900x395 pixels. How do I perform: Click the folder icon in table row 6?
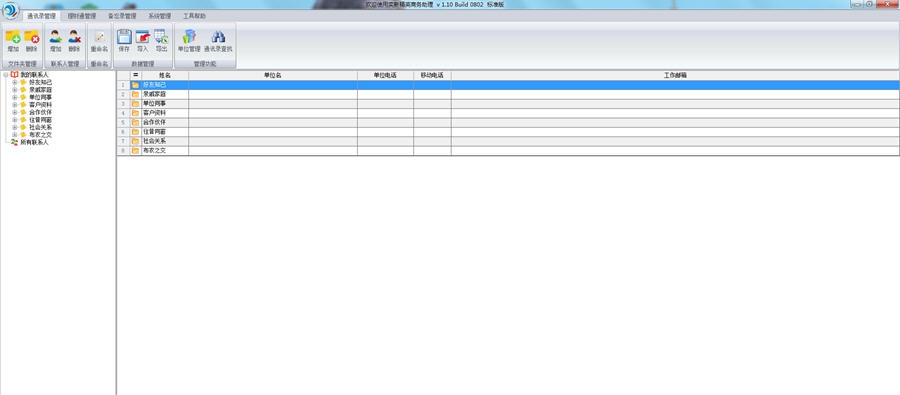coord(135,131)
